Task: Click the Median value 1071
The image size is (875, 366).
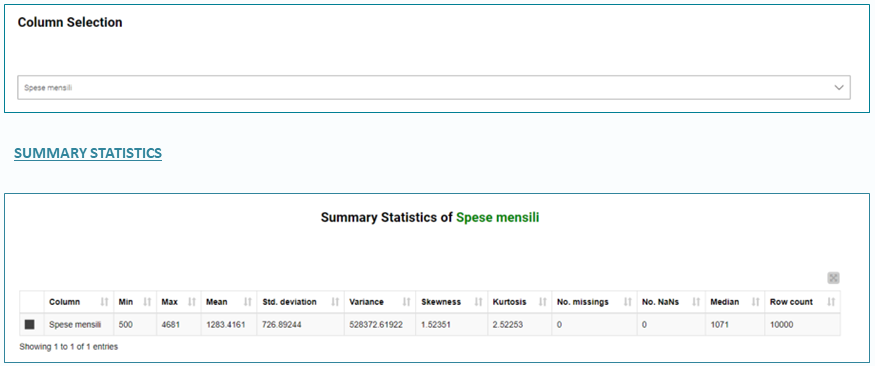Action: coord(719,324)
